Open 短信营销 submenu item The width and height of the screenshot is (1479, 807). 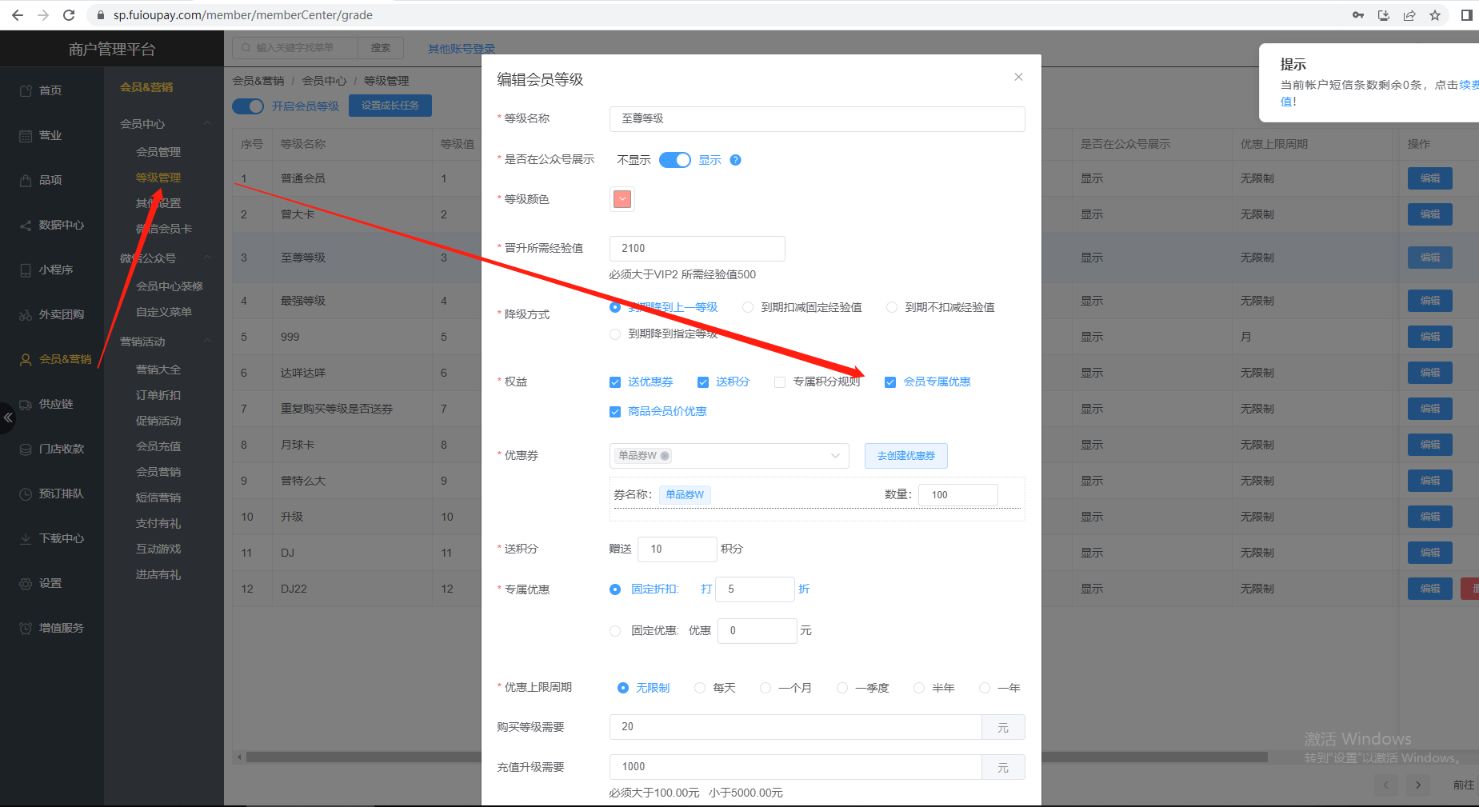click(158, 498)
